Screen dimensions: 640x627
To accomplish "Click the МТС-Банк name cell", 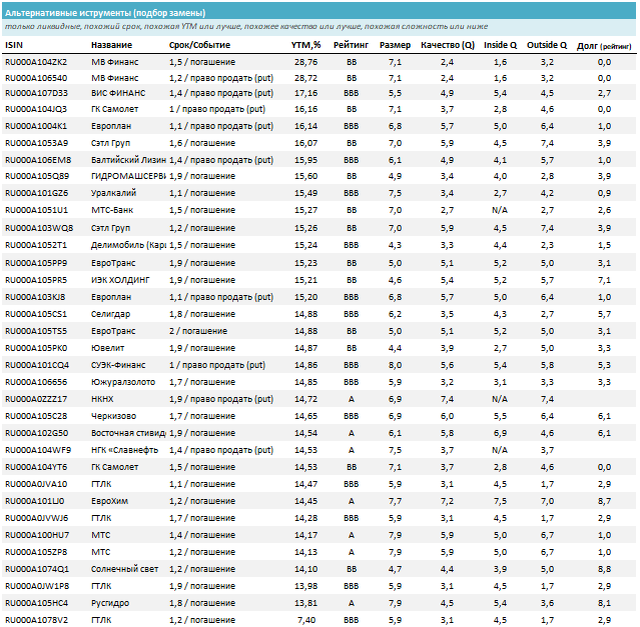I will pos(112,210).
